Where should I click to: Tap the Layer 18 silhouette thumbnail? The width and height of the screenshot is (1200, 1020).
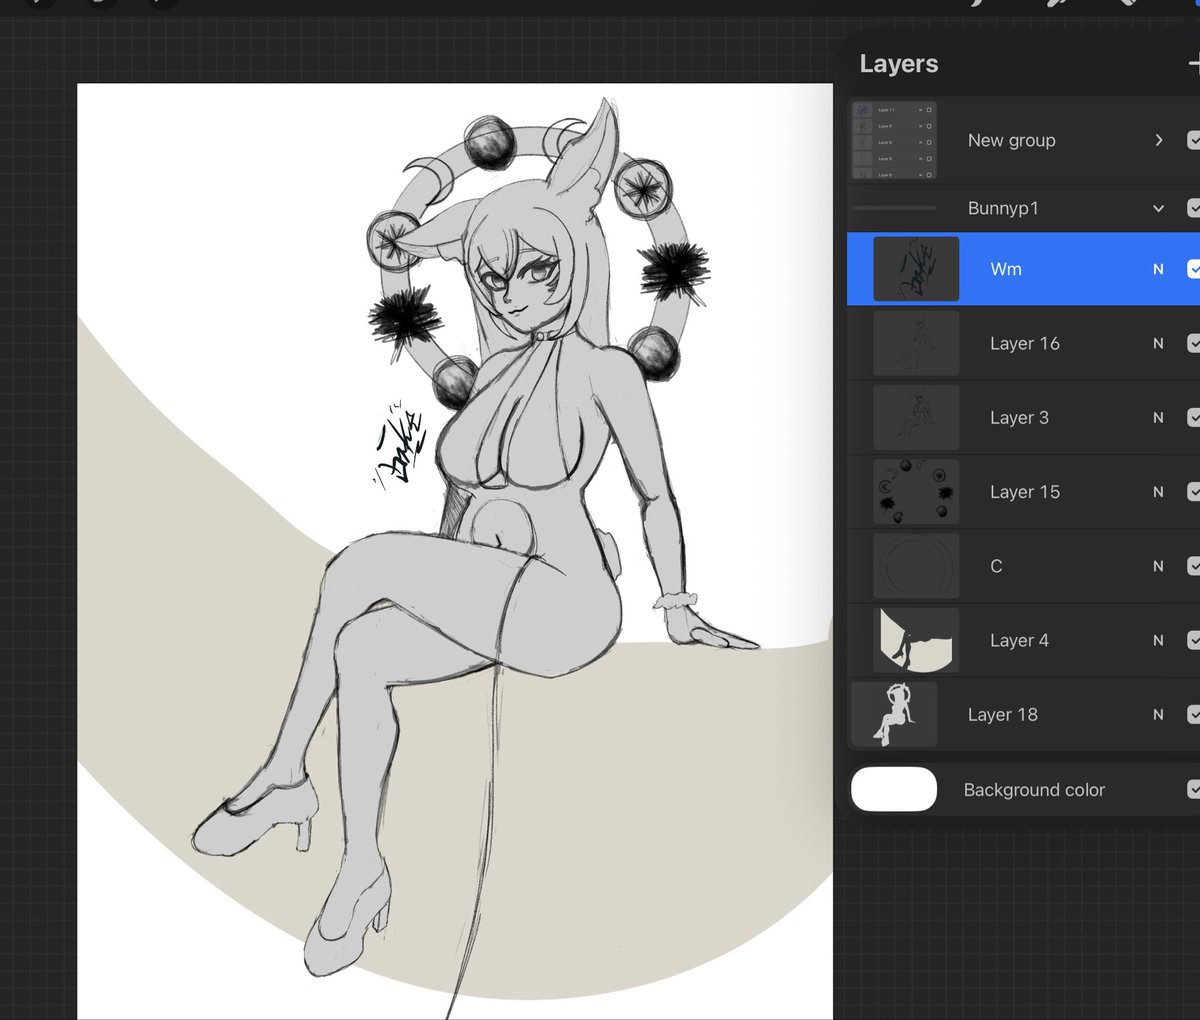coord(893,715)
